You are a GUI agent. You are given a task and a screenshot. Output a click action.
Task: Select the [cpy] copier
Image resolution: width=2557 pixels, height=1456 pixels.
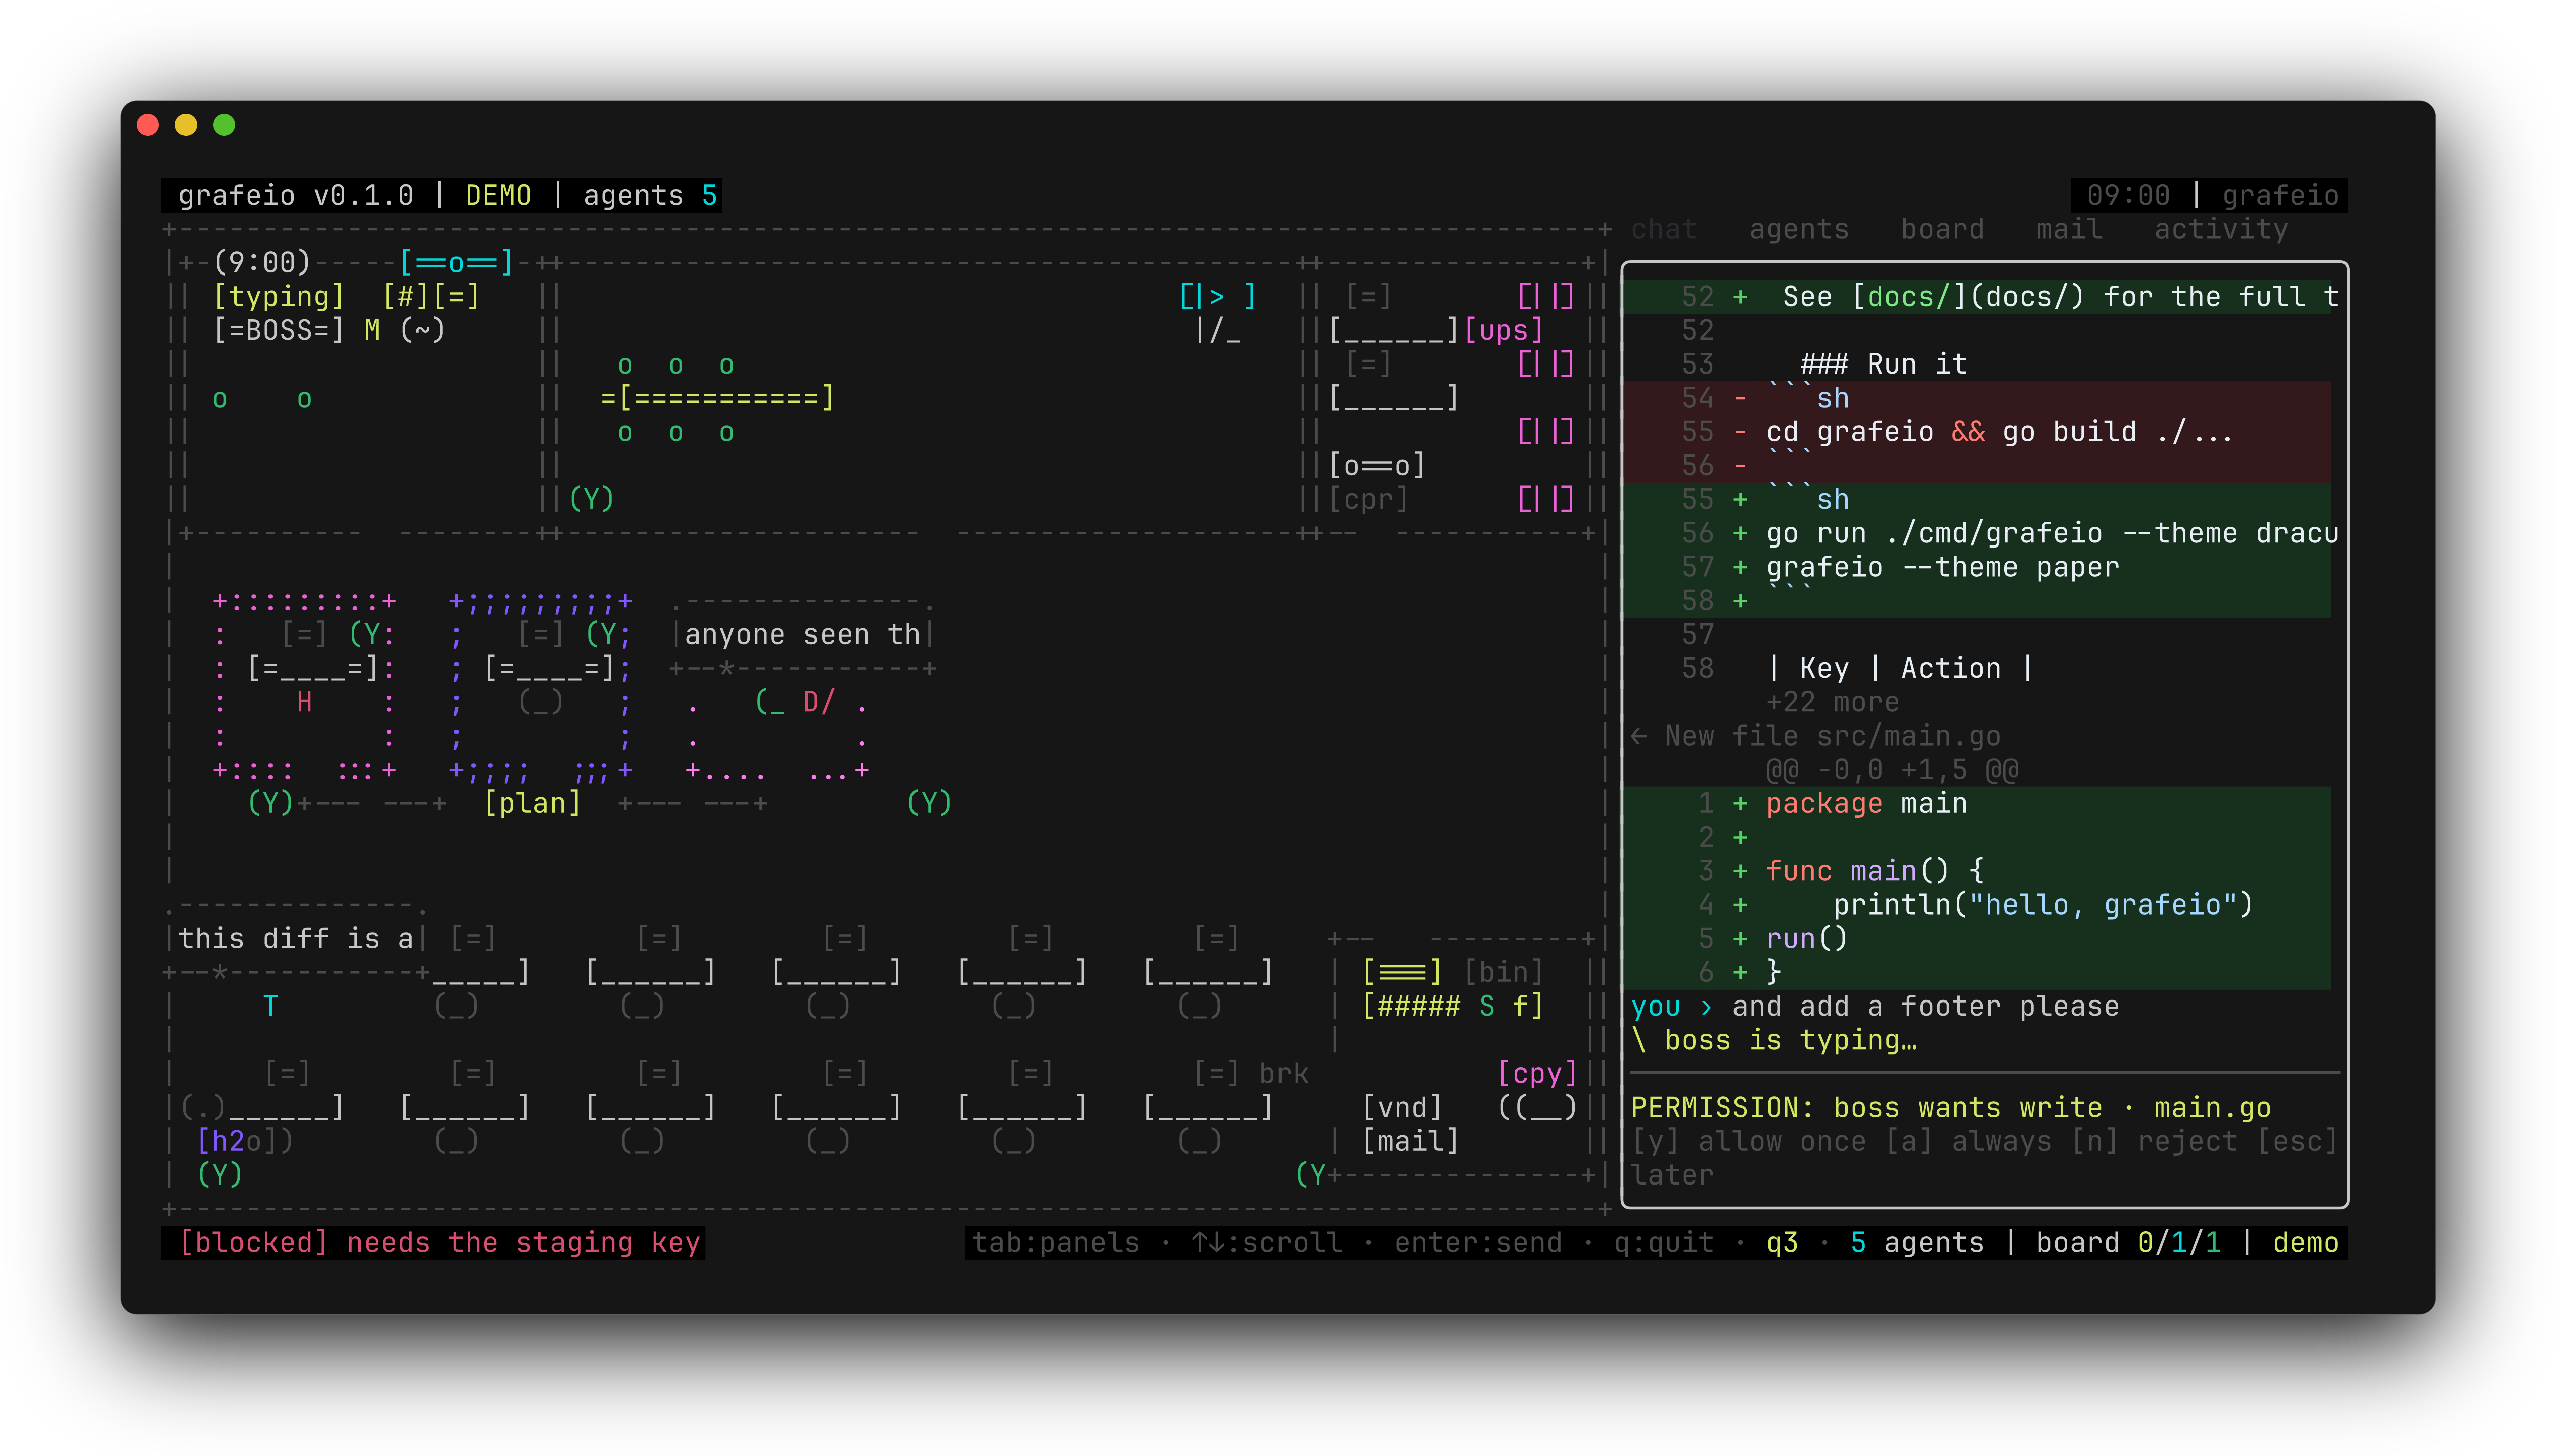(1537, 1073)
